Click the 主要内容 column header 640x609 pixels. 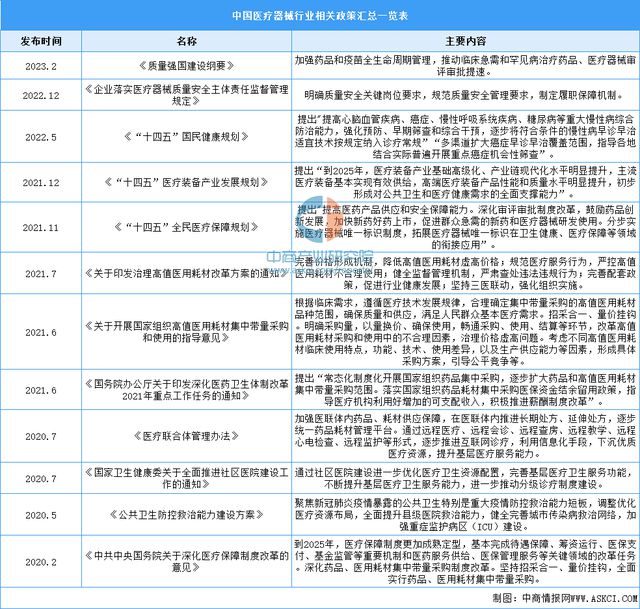coord(465,41)
